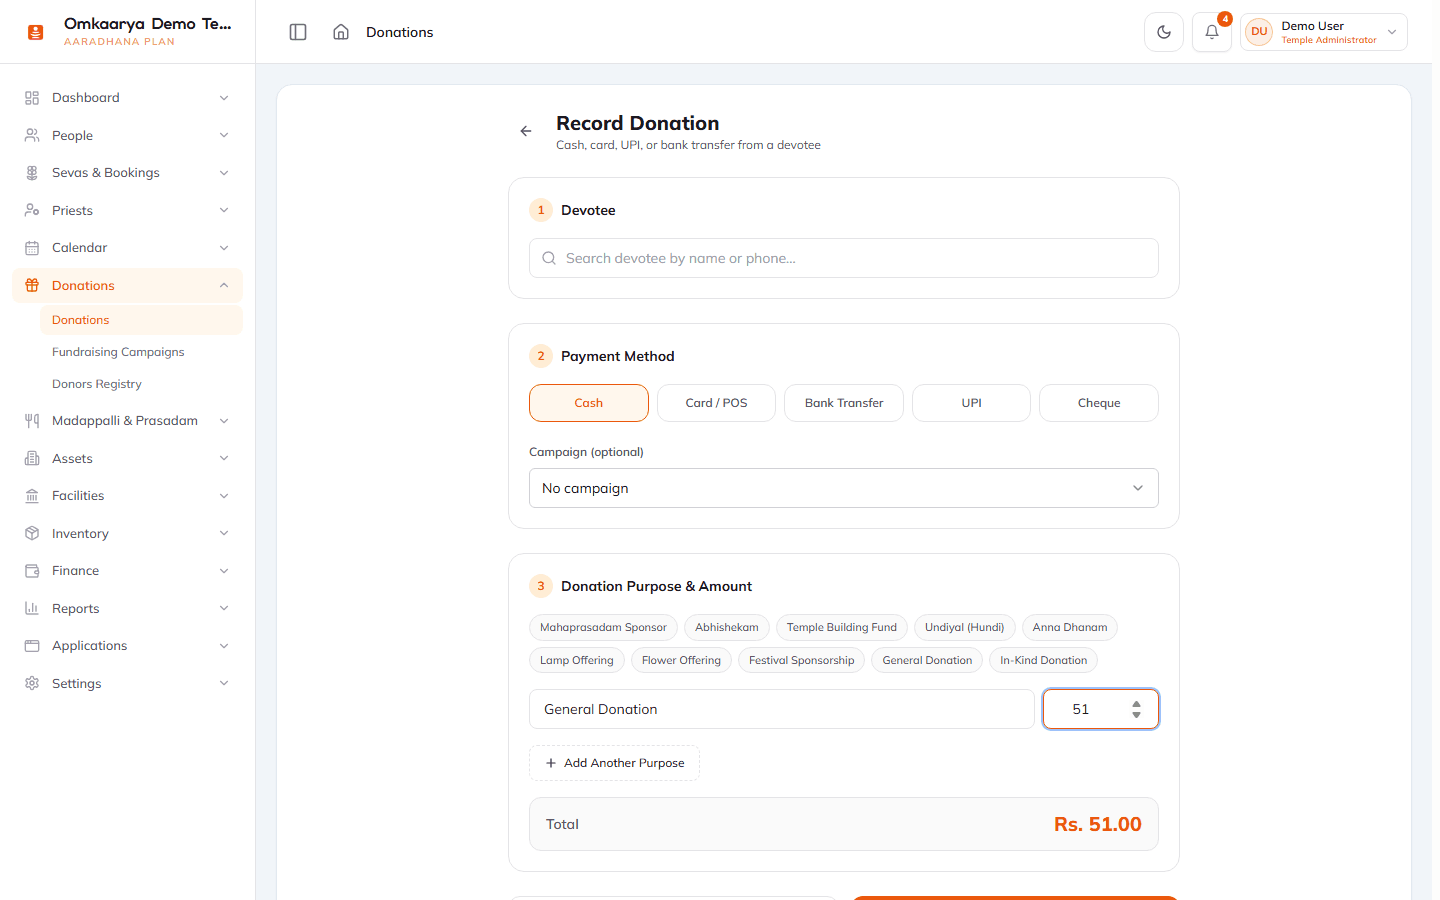Click the Dashboard grid icon
1440x900 pixels.
click(32, 98)
